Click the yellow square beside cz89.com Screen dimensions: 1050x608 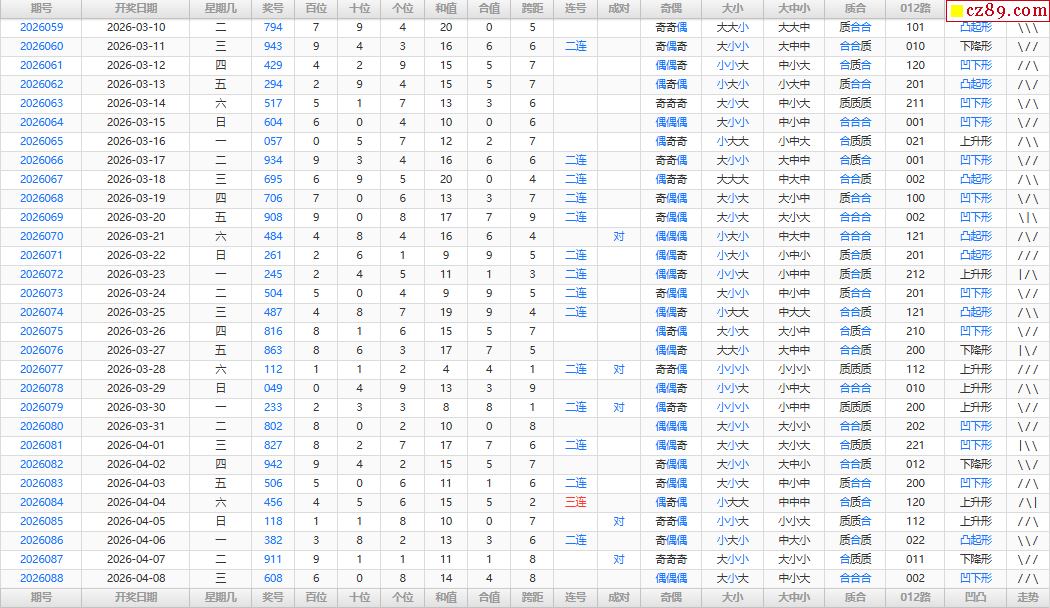[957, 11]
